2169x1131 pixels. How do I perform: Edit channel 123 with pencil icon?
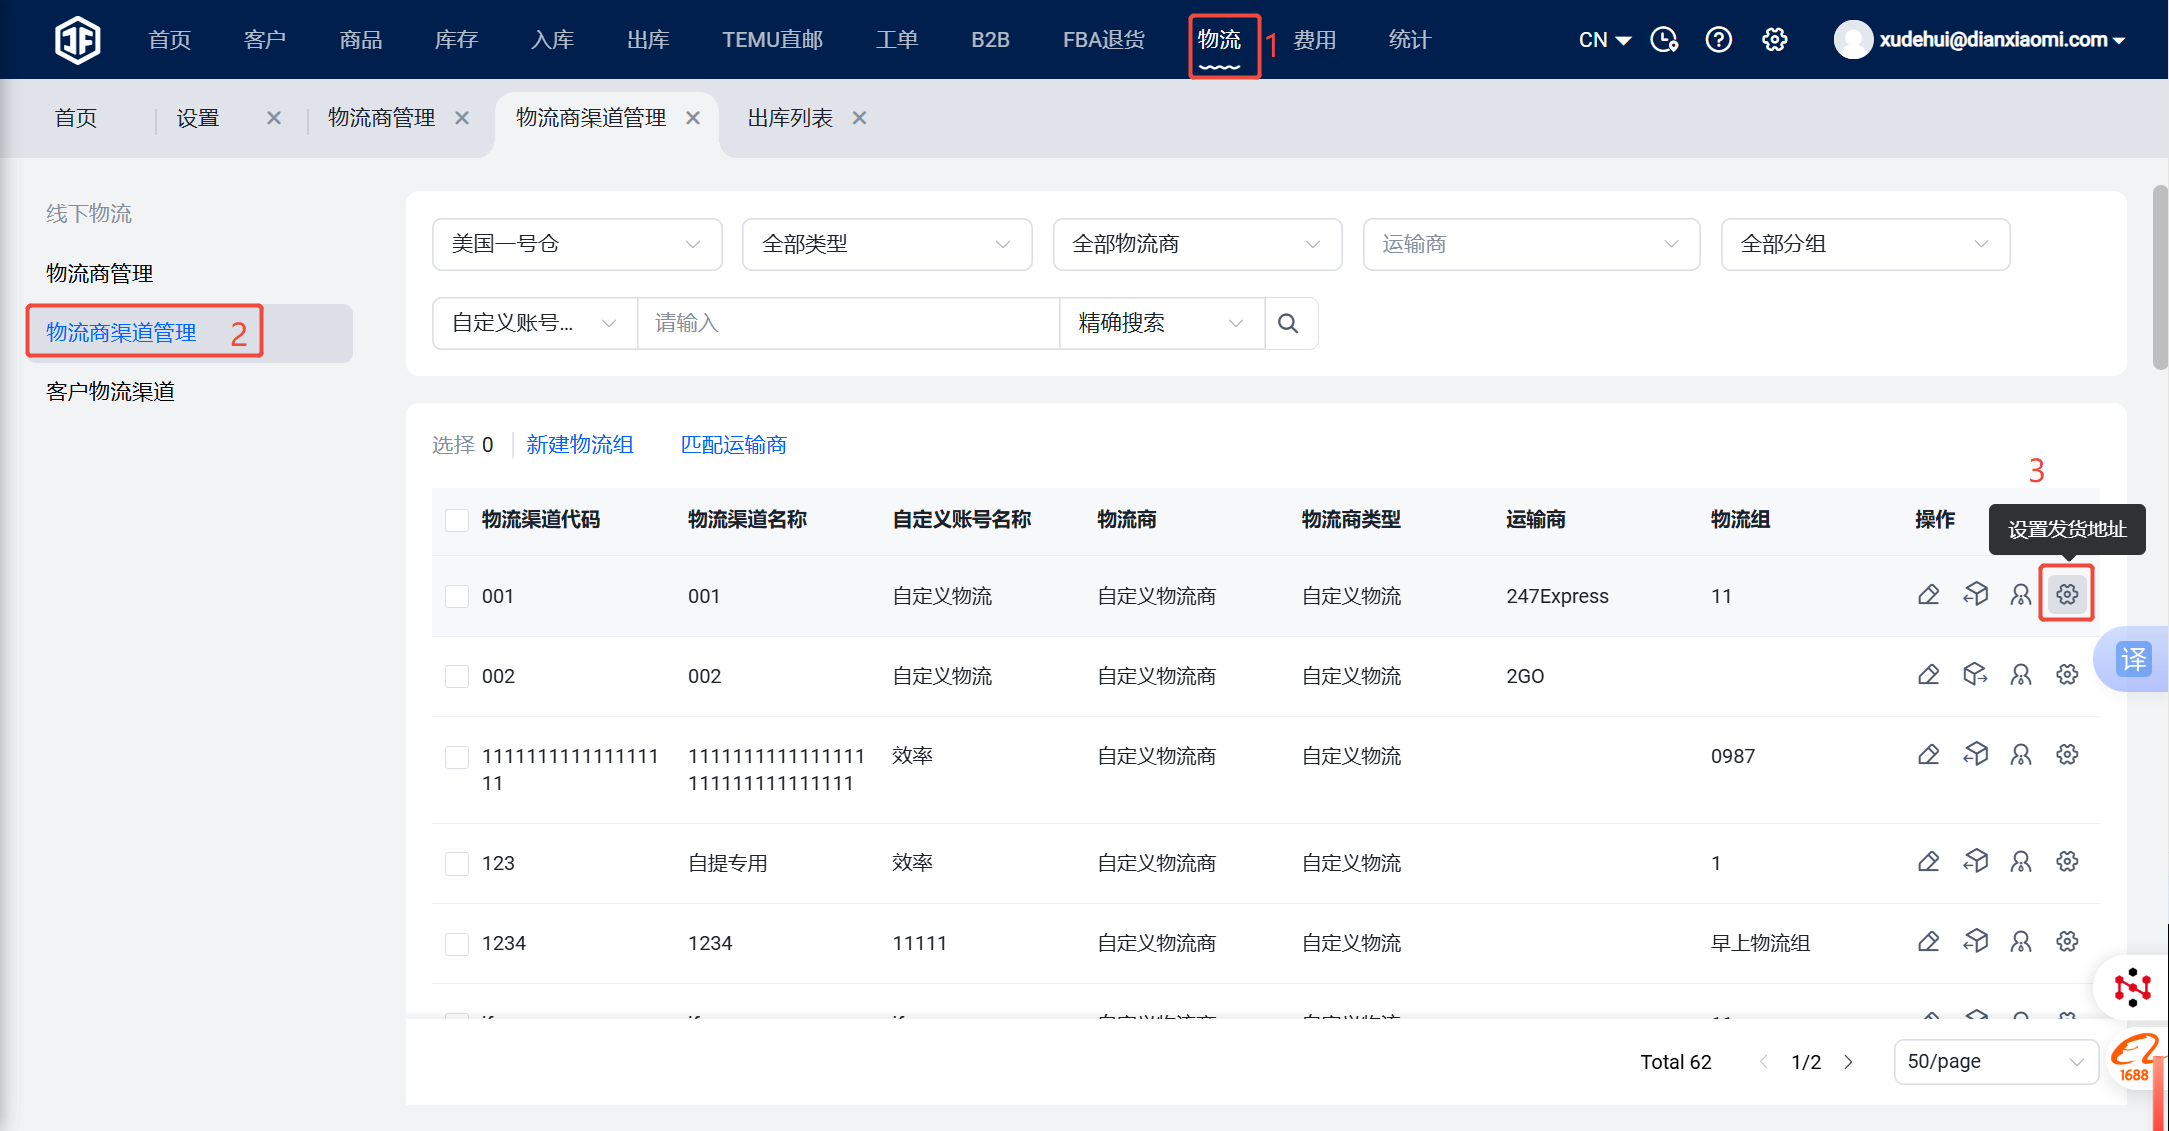coord(1929,862)
